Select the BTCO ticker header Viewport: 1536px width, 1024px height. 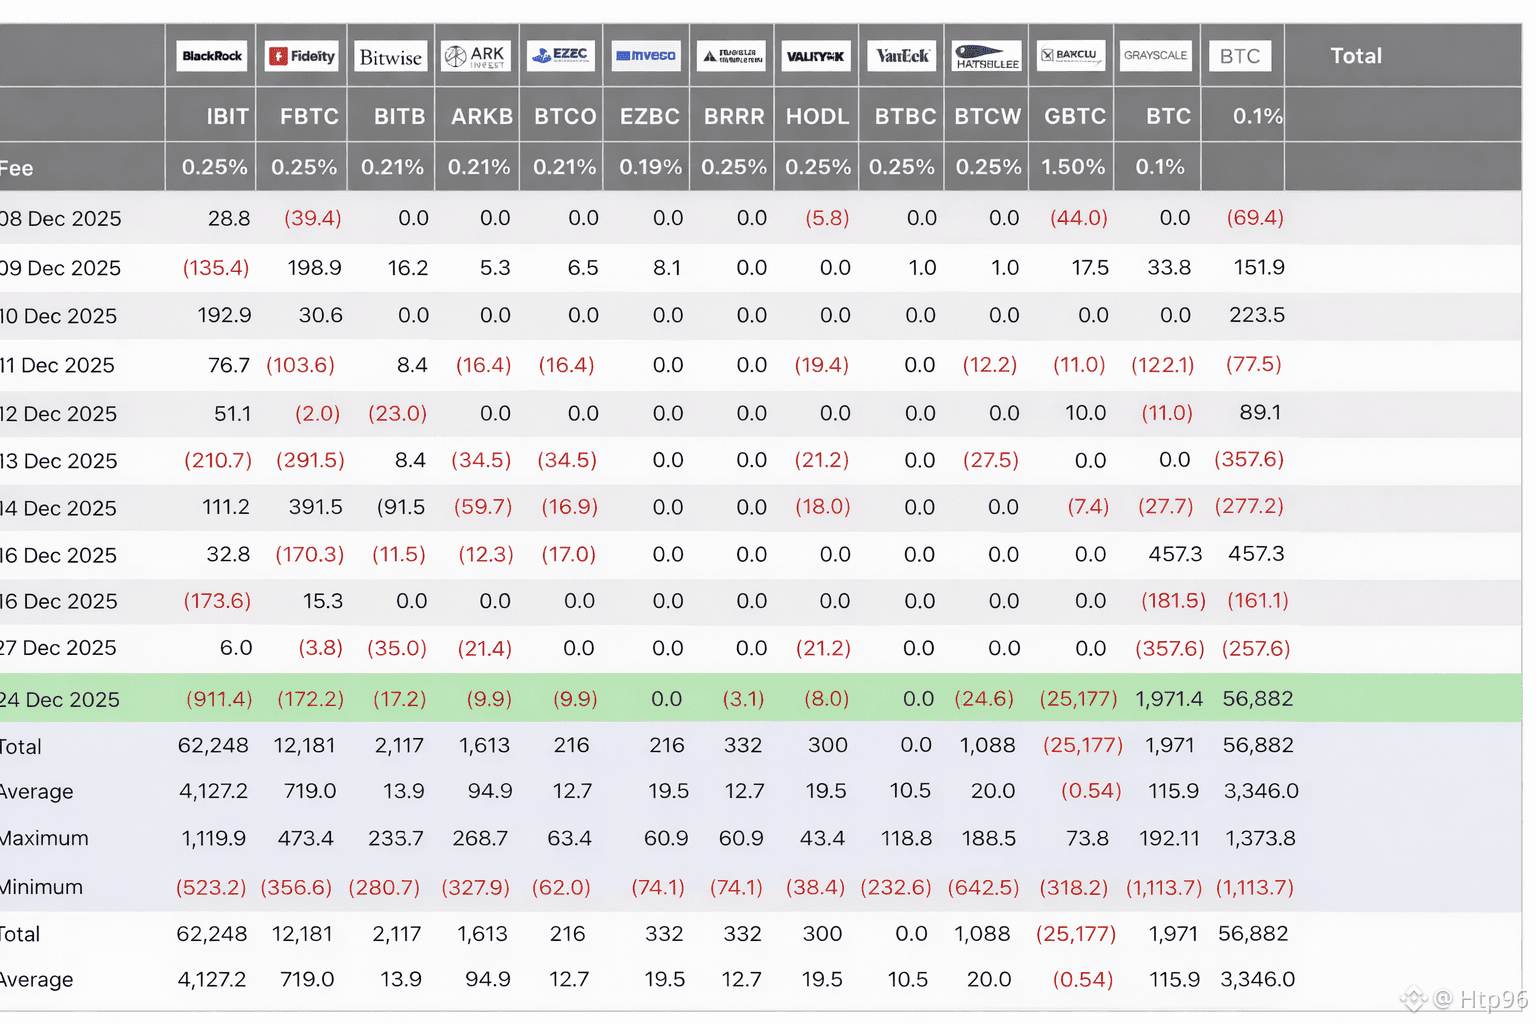pos(565,116)
